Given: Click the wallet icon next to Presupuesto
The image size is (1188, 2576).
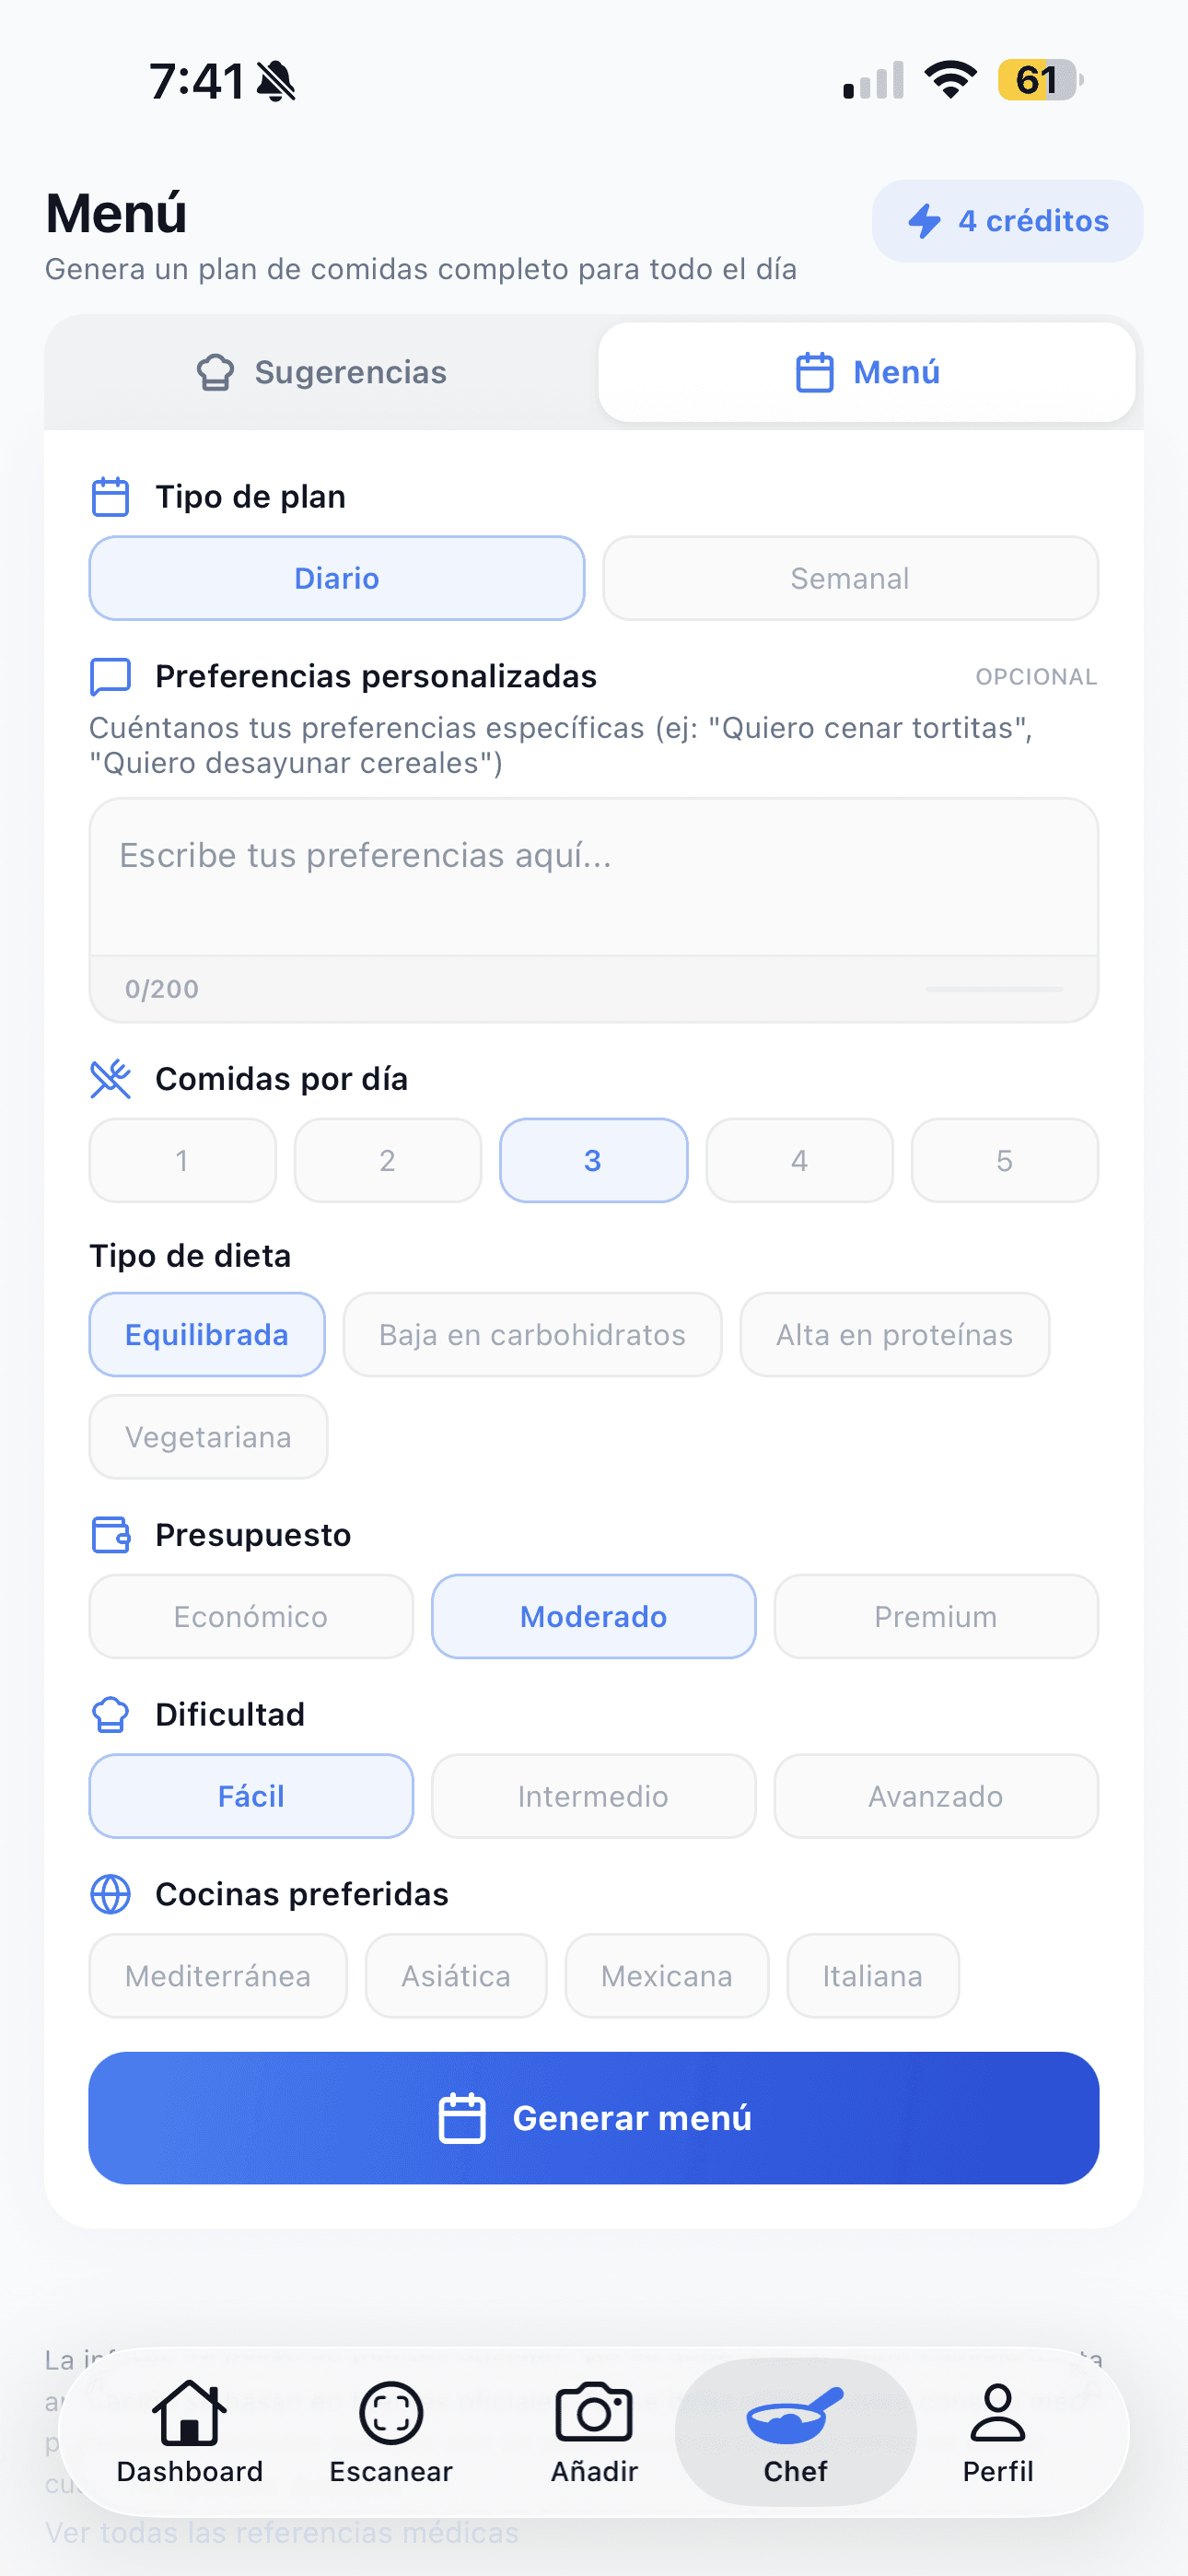Looking at the screenshot, I should coord(111,1534).
